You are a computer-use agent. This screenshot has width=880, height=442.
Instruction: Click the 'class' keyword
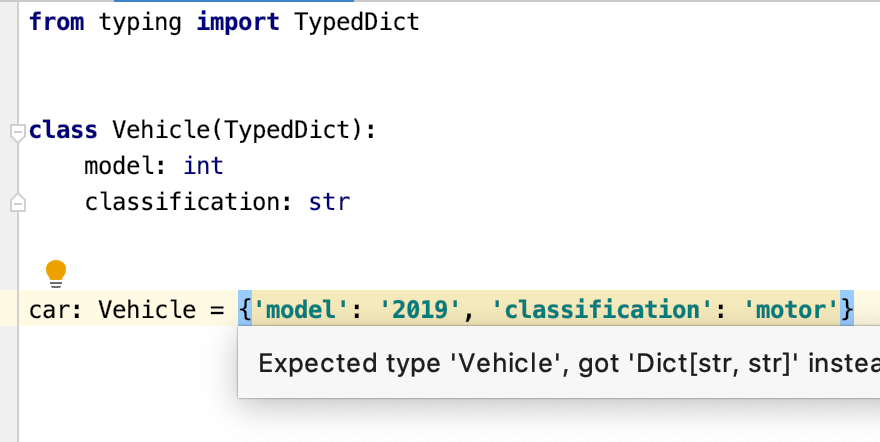pyautogui.click(x=63, y=130)
